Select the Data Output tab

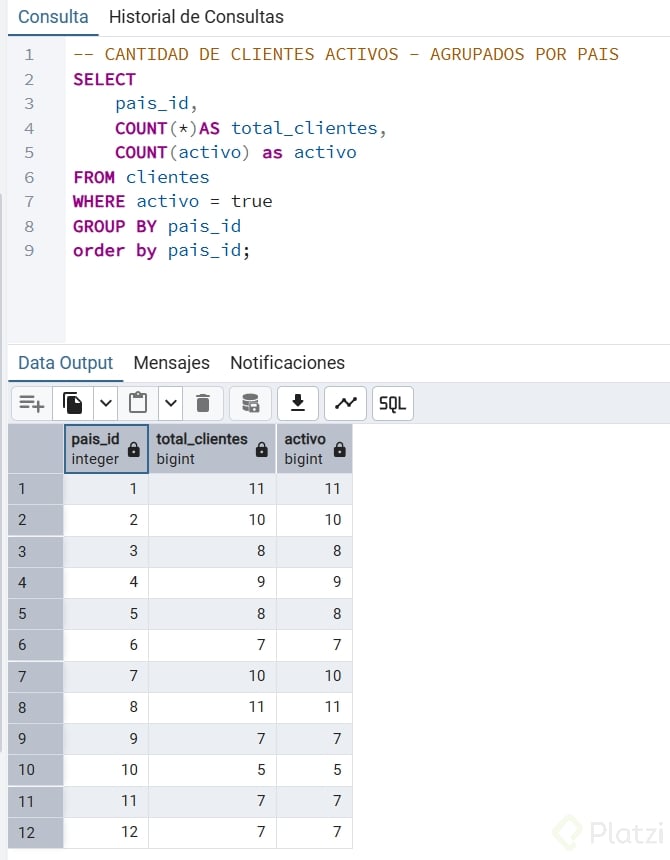pos(65,363)
